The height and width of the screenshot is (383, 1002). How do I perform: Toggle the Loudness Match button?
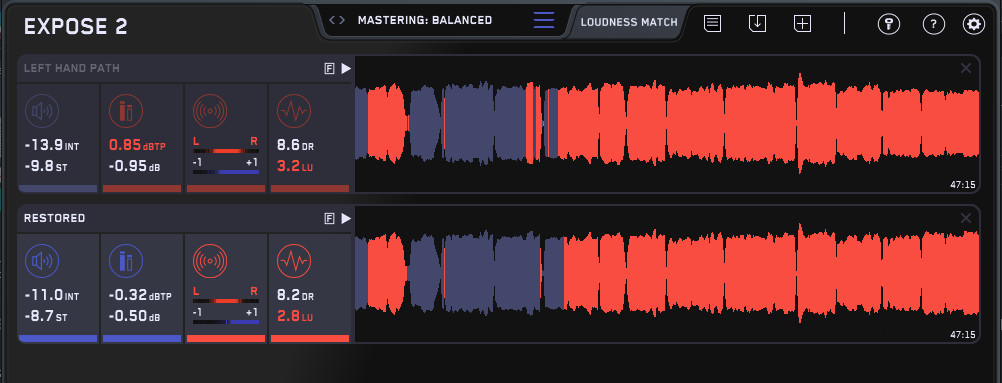tap(629, 22)
